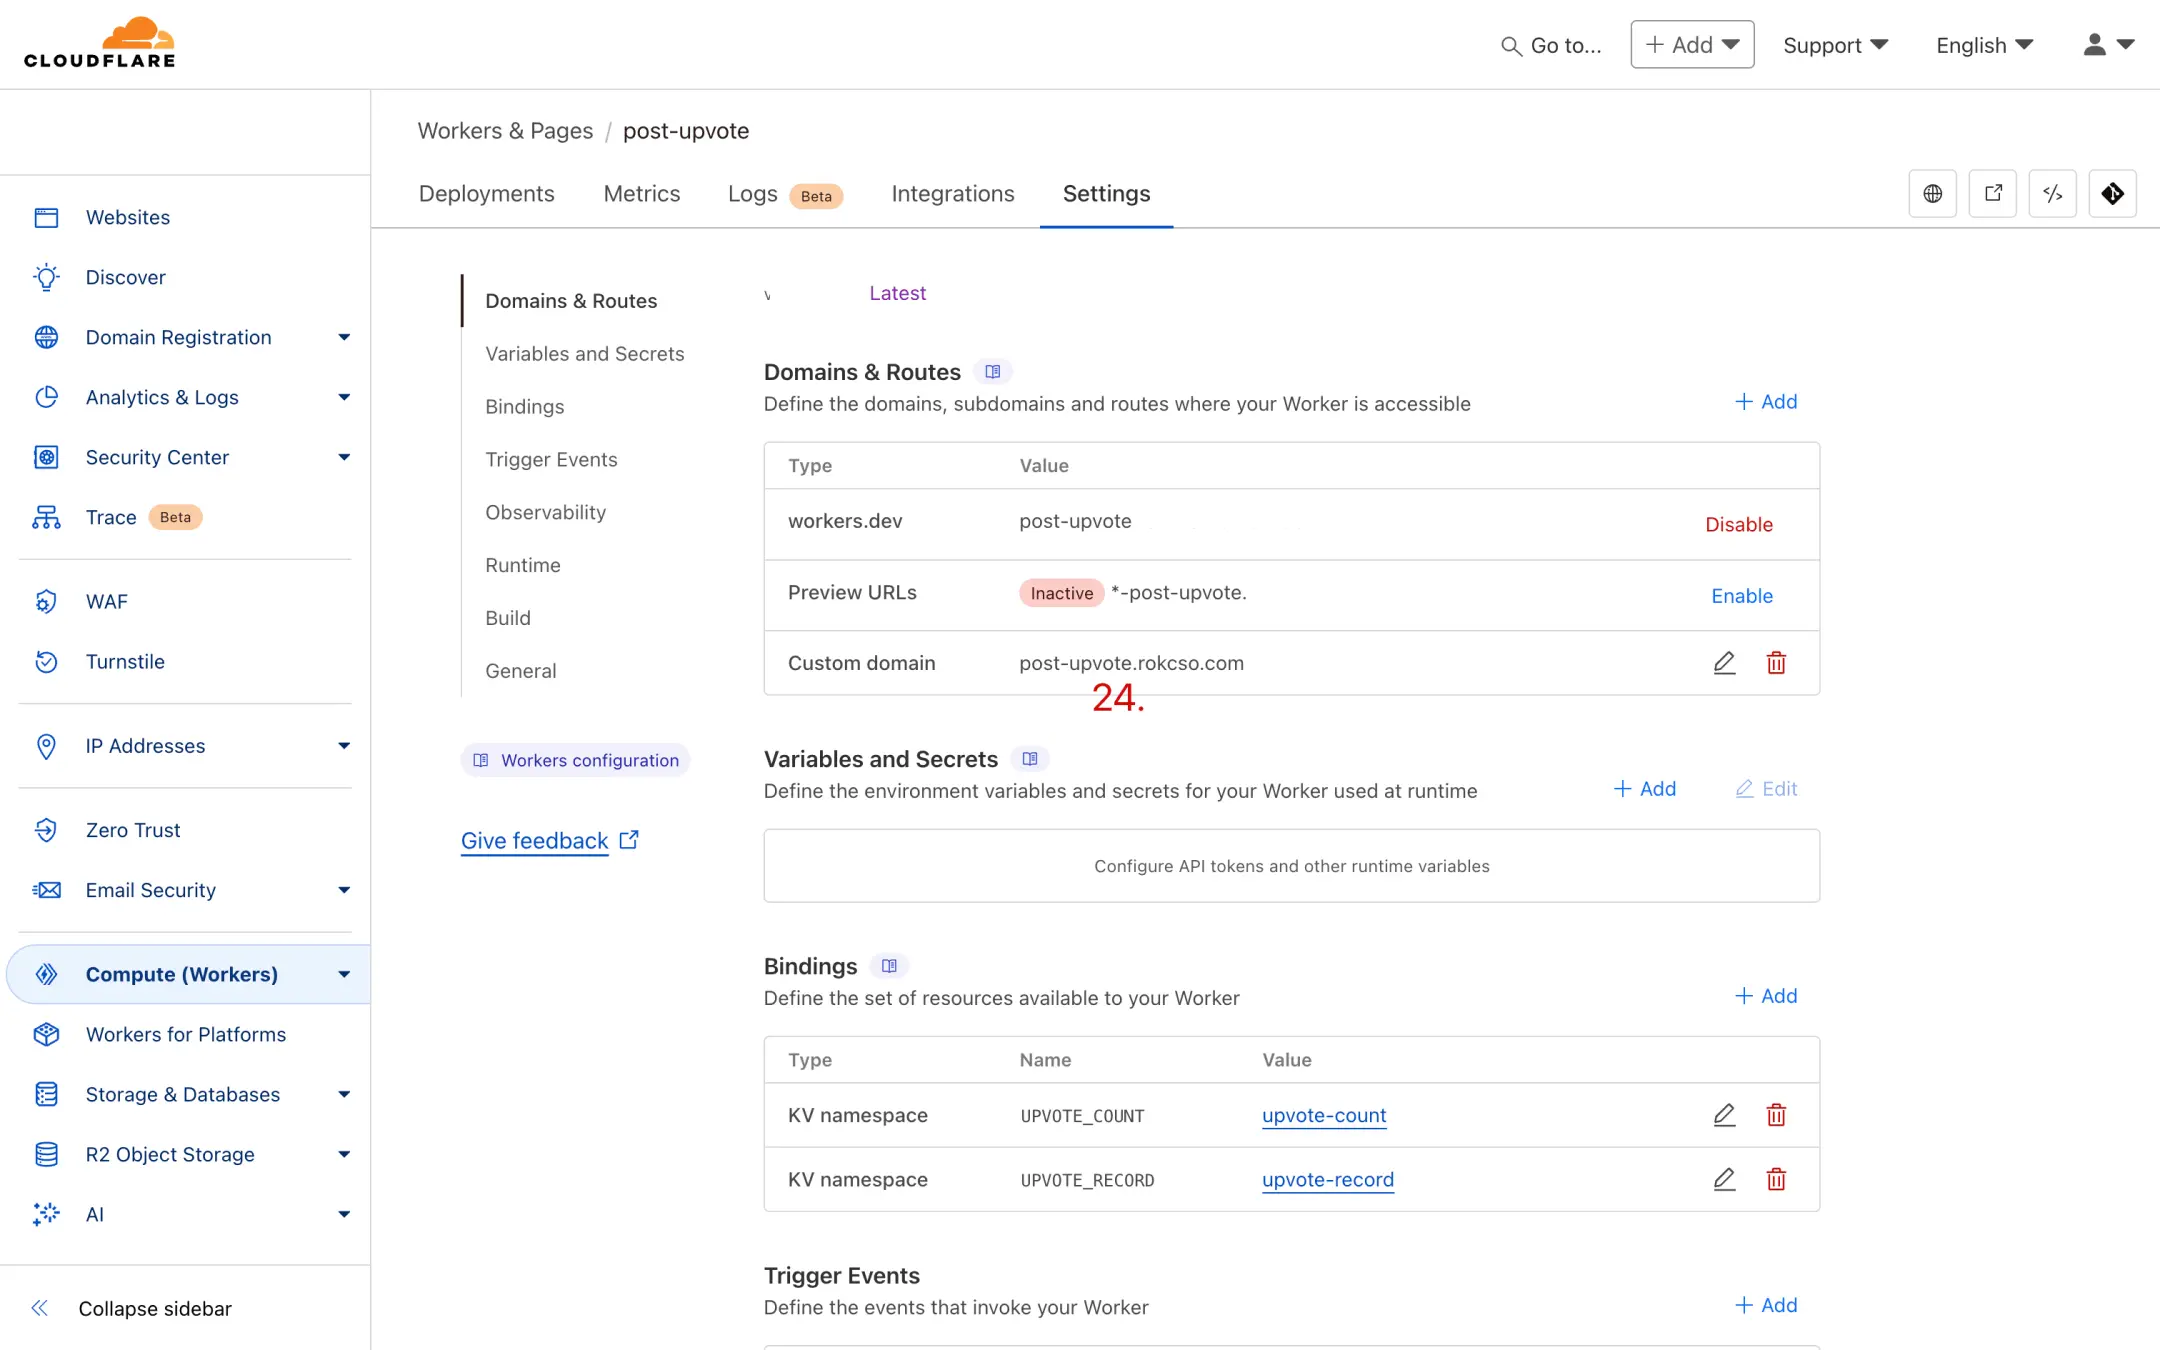2160x1350 pixels.
Task: Expand Email Security menu
Action: coord(344,890)
